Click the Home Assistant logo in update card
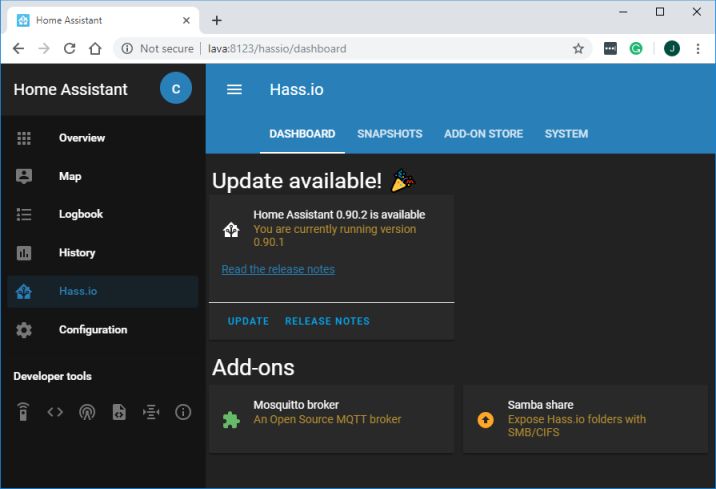The width and height of the screenshot is (716, 489). tap(231, 229)
